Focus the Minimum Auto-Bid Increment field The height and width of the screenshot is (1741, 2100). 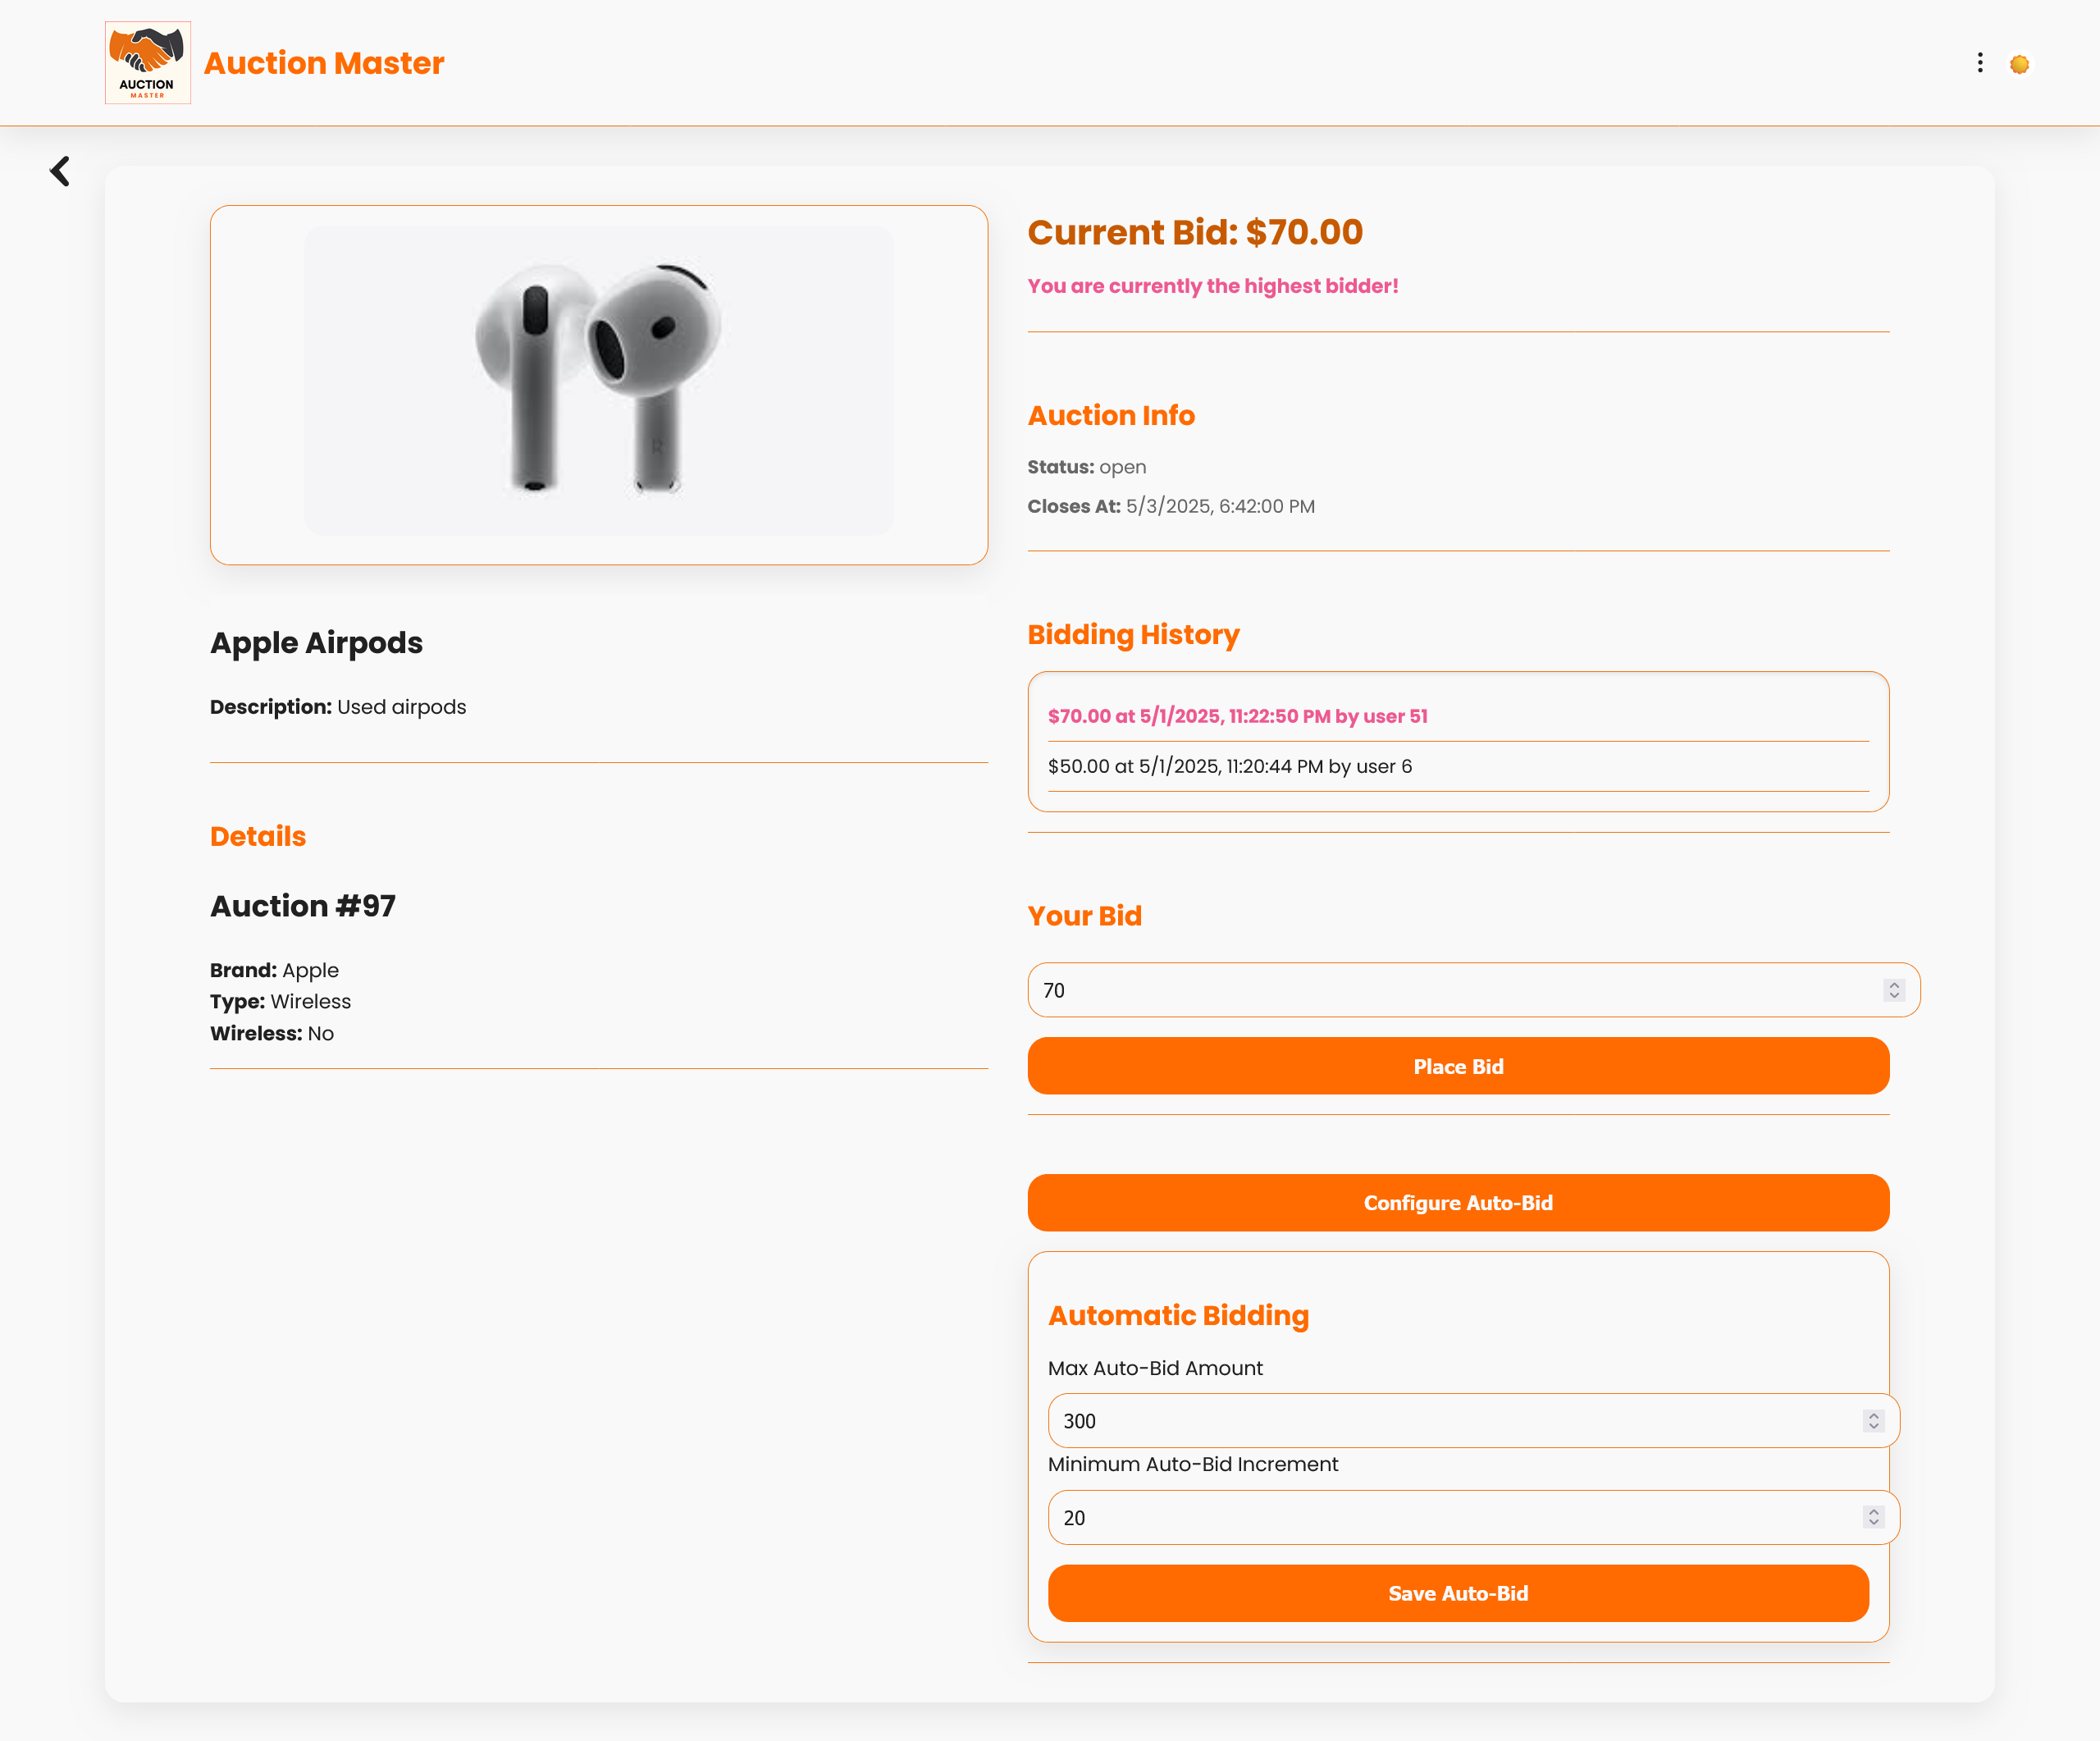pos(1474,1517)
